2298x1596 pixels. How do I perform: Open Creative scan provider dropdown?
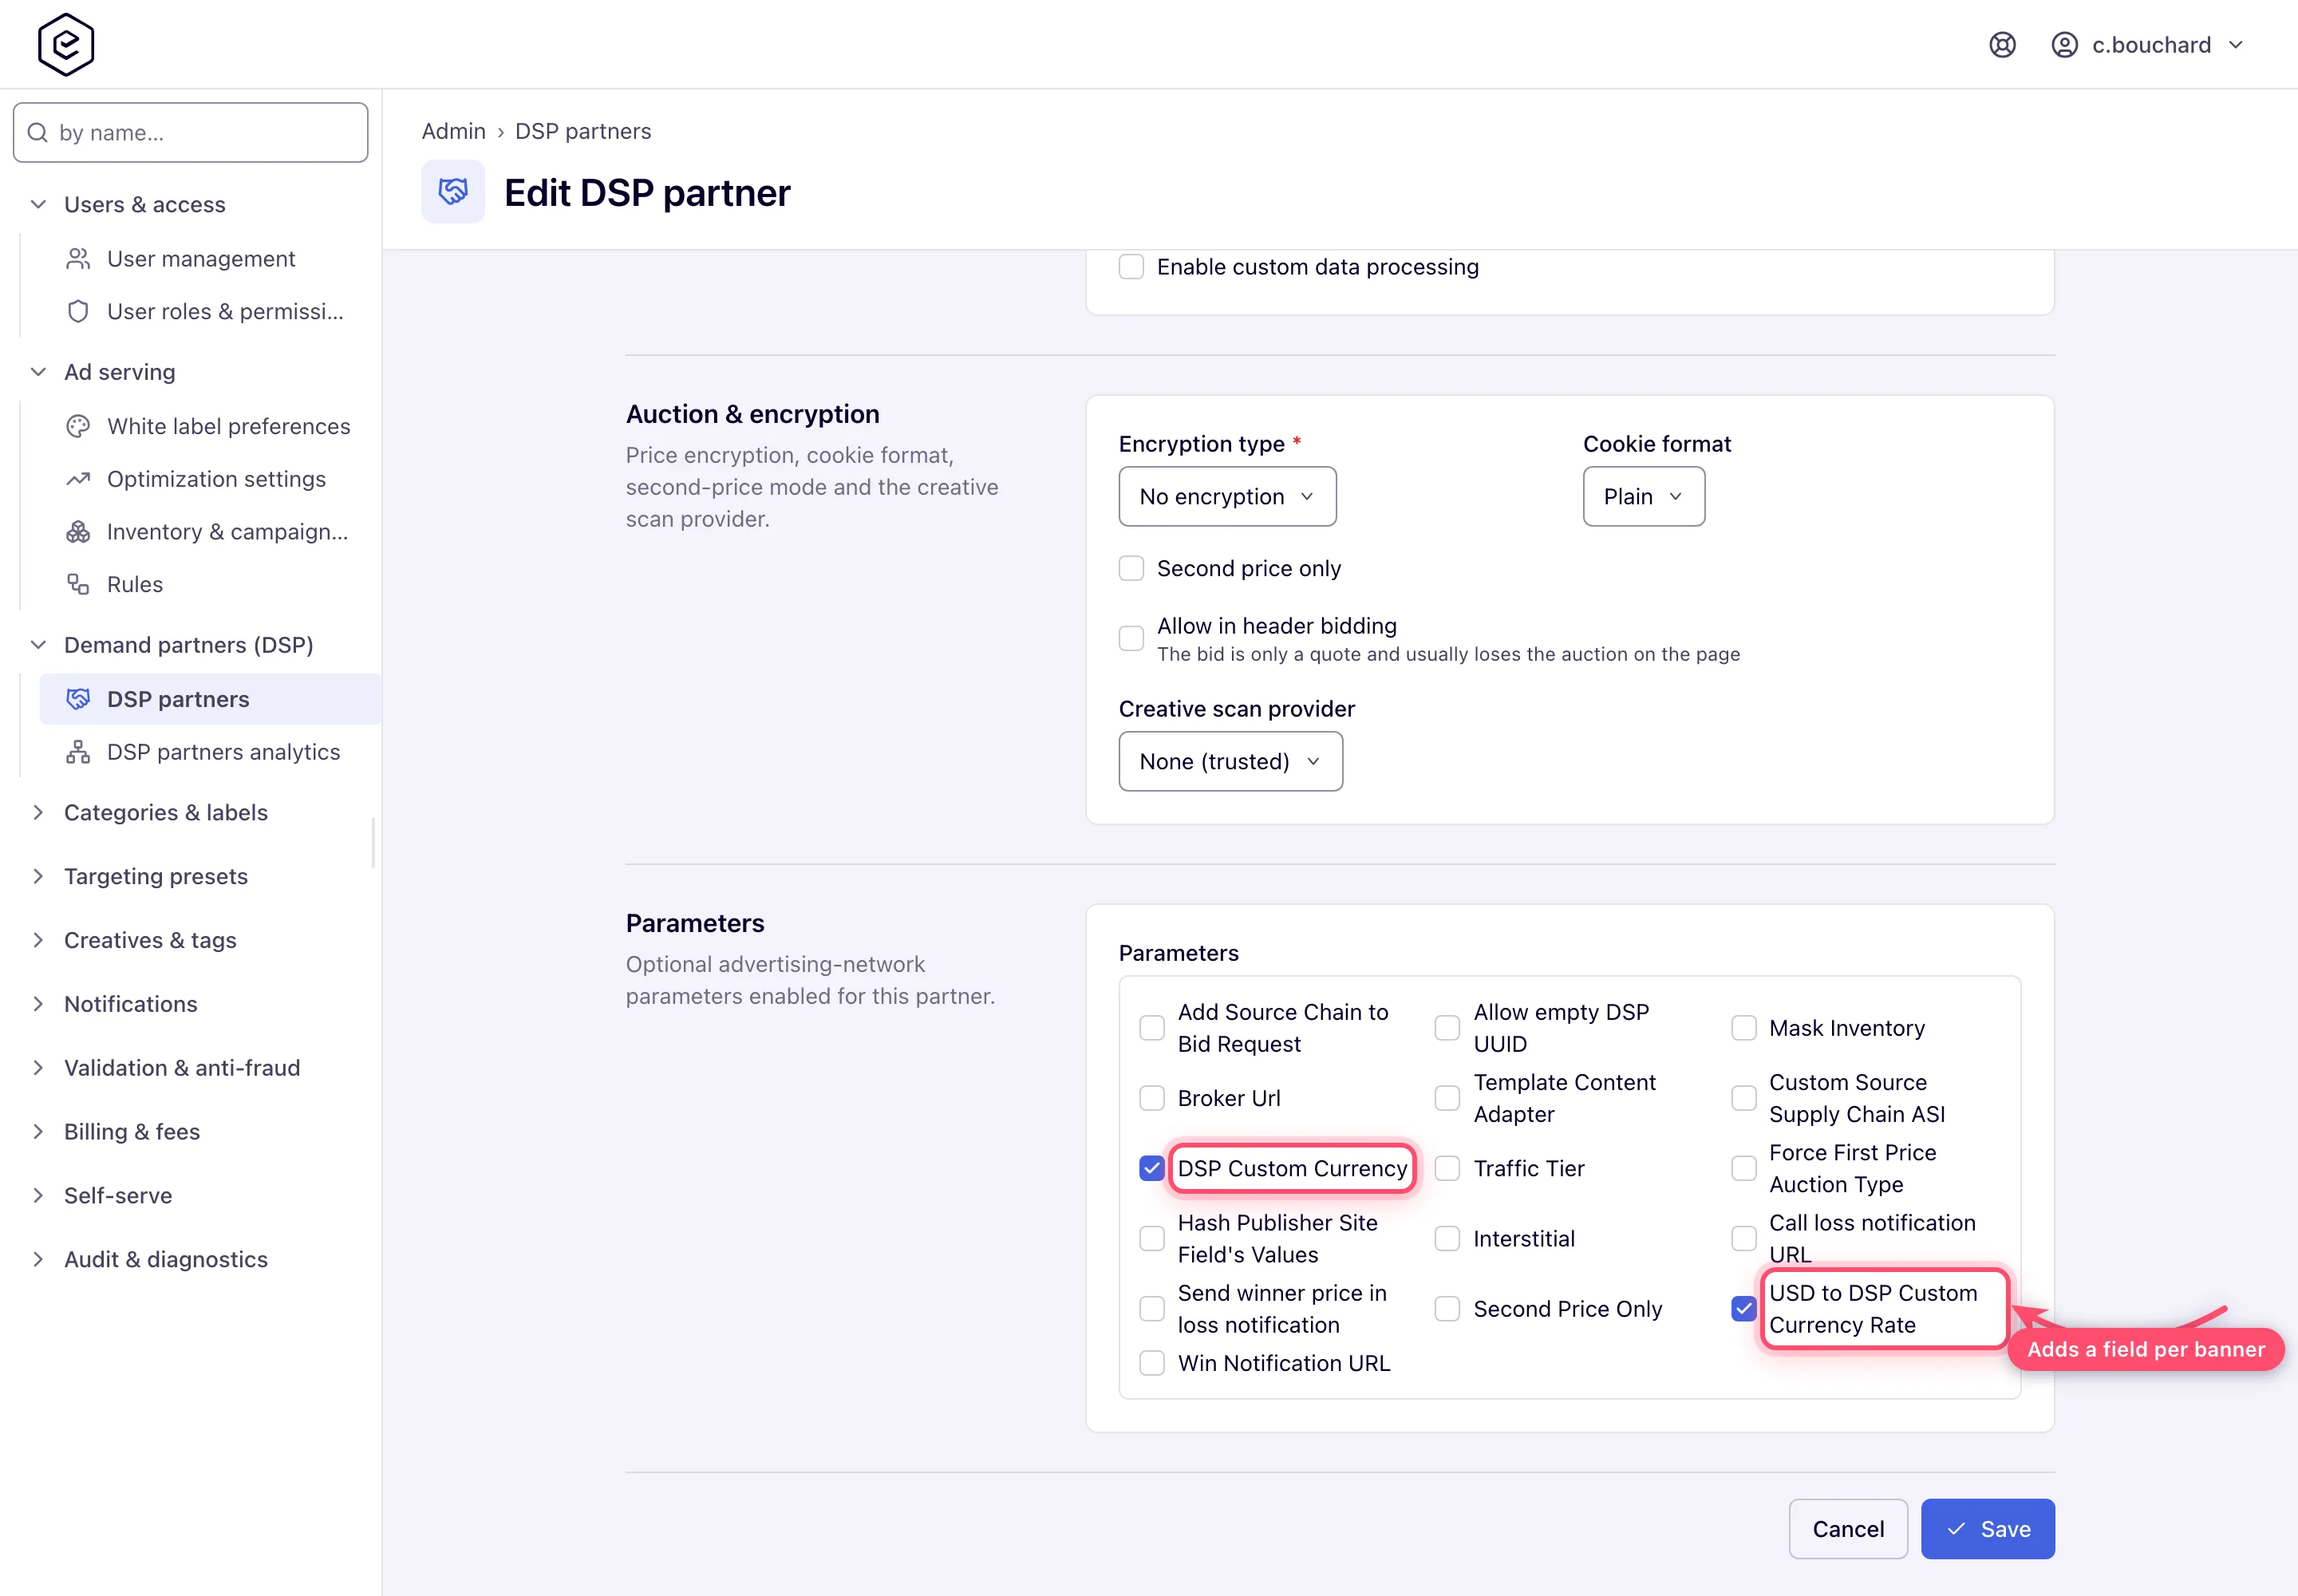click(x=1230, y=761)
